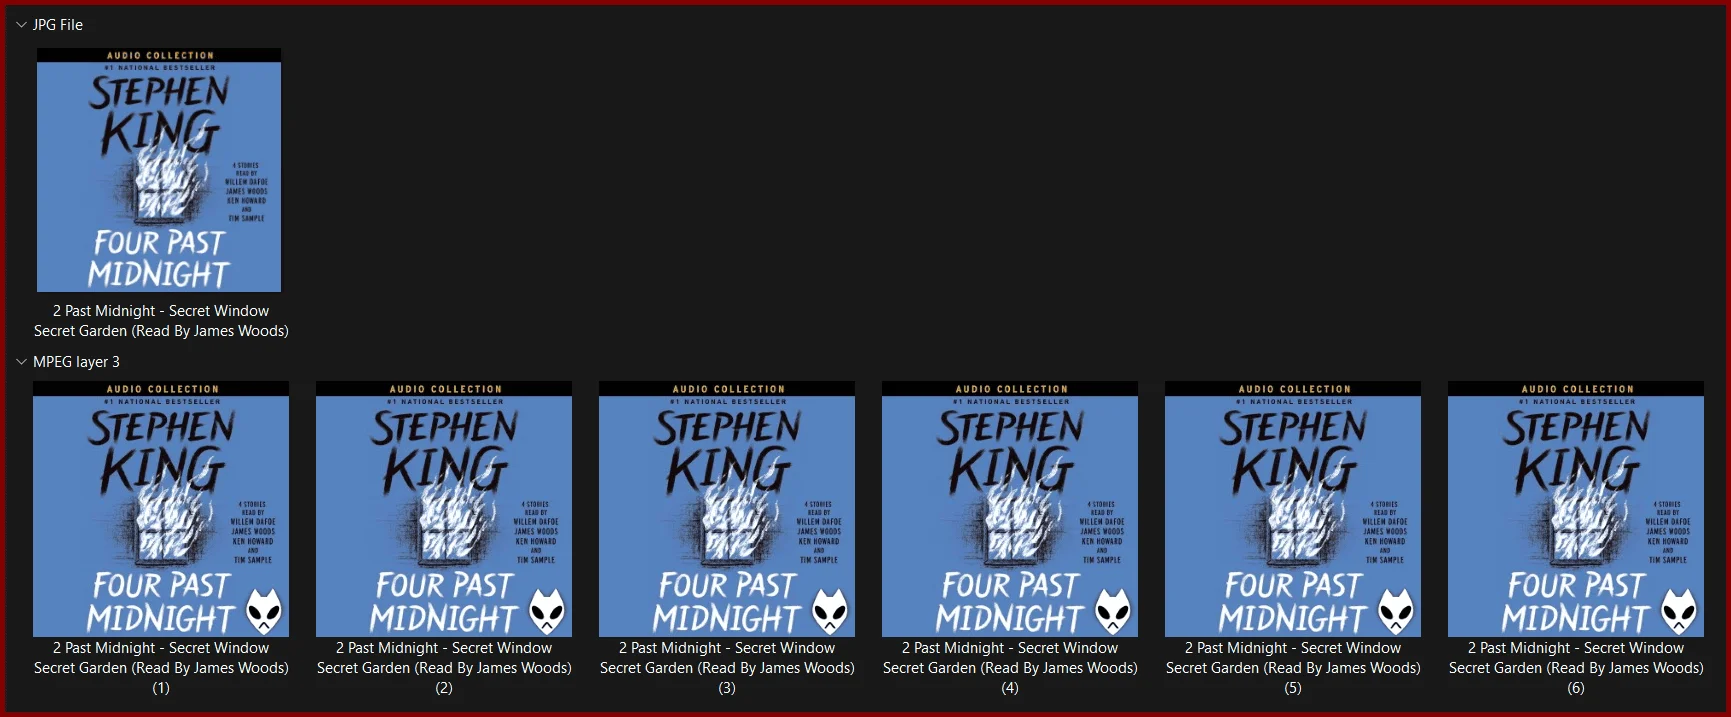Select the JPG File group header label
The width and height of the screenshot is (1731, 717).
58,25
